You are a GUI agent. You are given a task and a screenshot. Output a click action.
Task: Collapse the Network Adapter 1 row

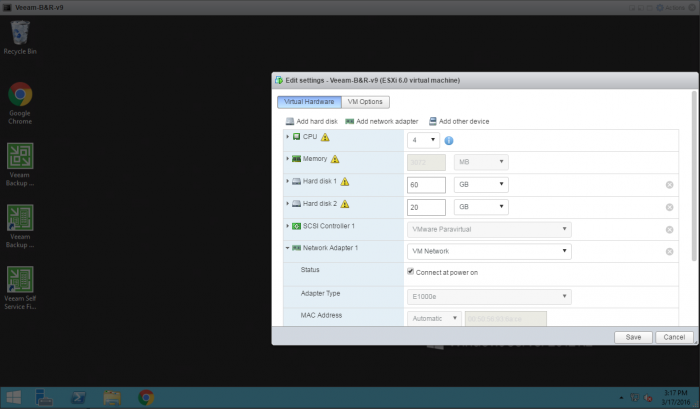point(288,248)
